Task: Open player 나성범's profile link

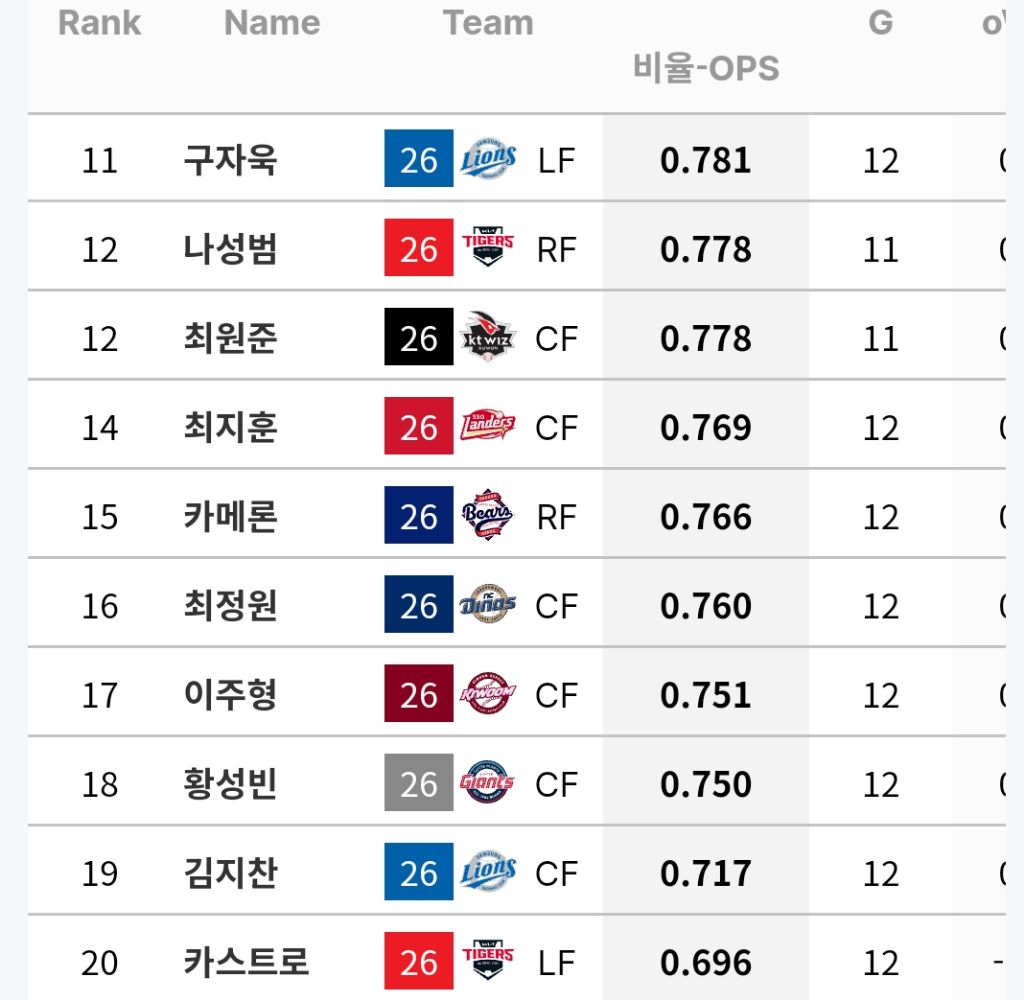Action: click(231, 249)
